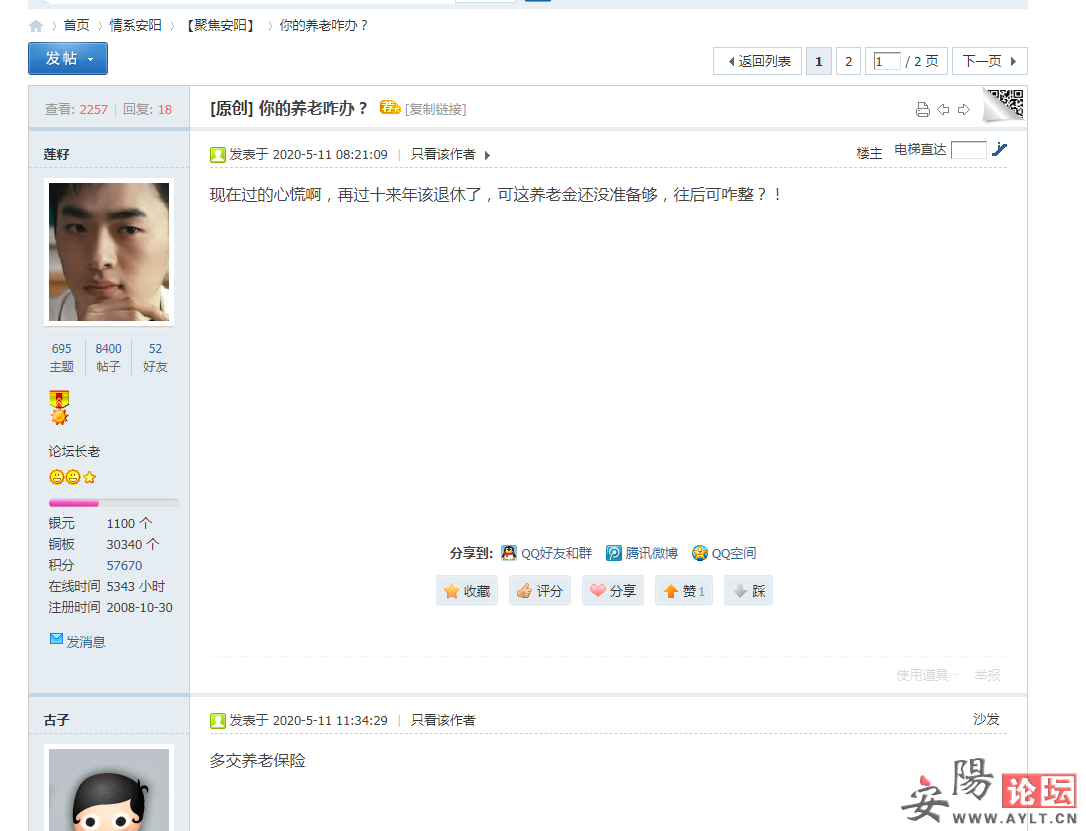Click the elevator jump arrow icon

point(999,150)
